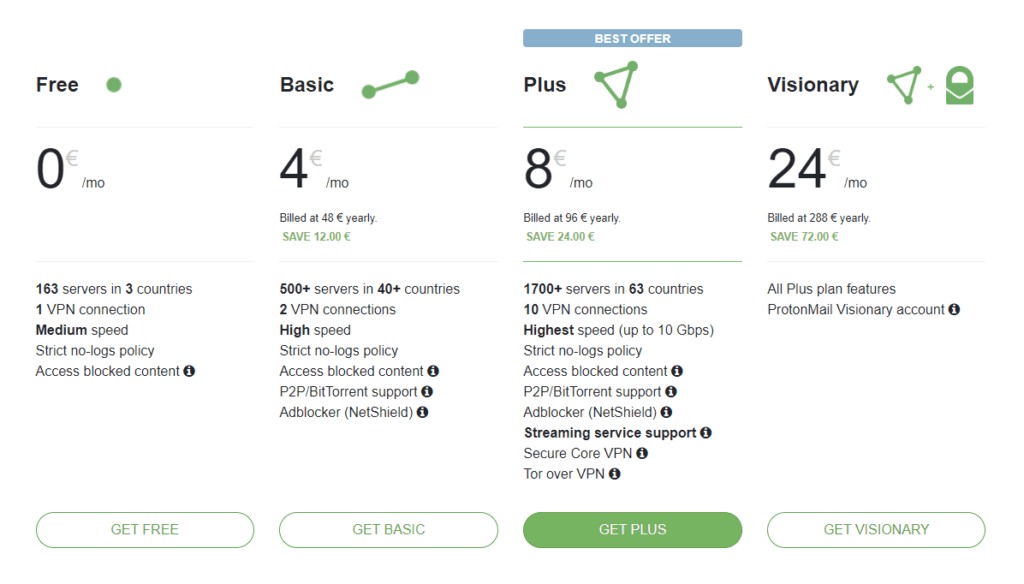Click info icon for Plus Access blocked content
Viewport: 1024px width, 584px height.
tap(677, 371)
